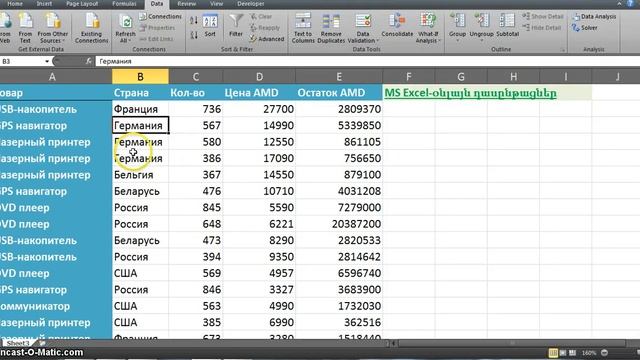
Task: Select column B header
Action: click(x=140, y=76)
